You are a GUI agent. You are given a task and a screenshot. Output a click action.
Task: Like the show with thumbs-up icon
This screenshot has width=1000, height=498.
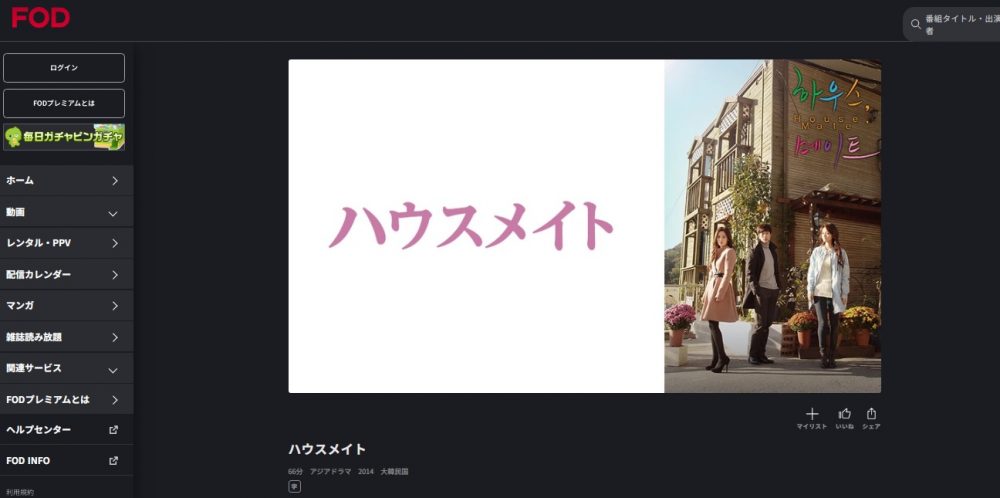[844, 414]
